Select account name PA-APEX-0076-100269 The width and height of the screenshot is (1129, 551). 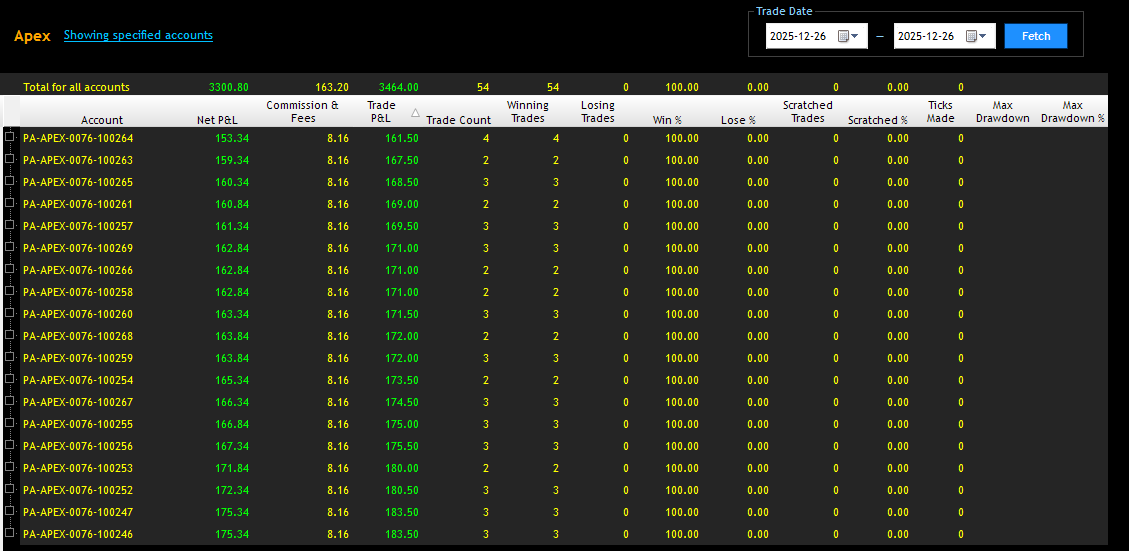[x=78, y=248]
